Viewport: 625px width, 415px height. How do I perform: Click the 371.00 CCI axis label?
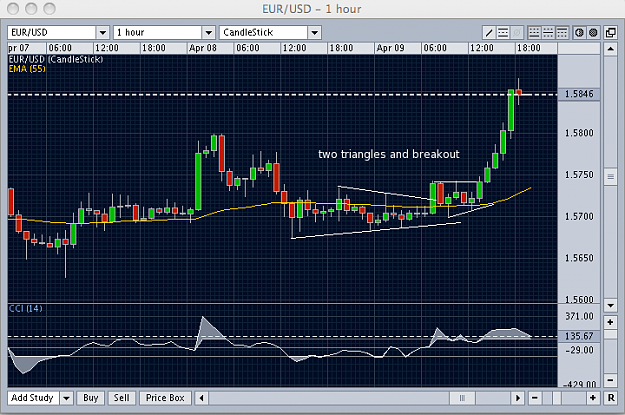pyautogui.click(x=579, y=316)
